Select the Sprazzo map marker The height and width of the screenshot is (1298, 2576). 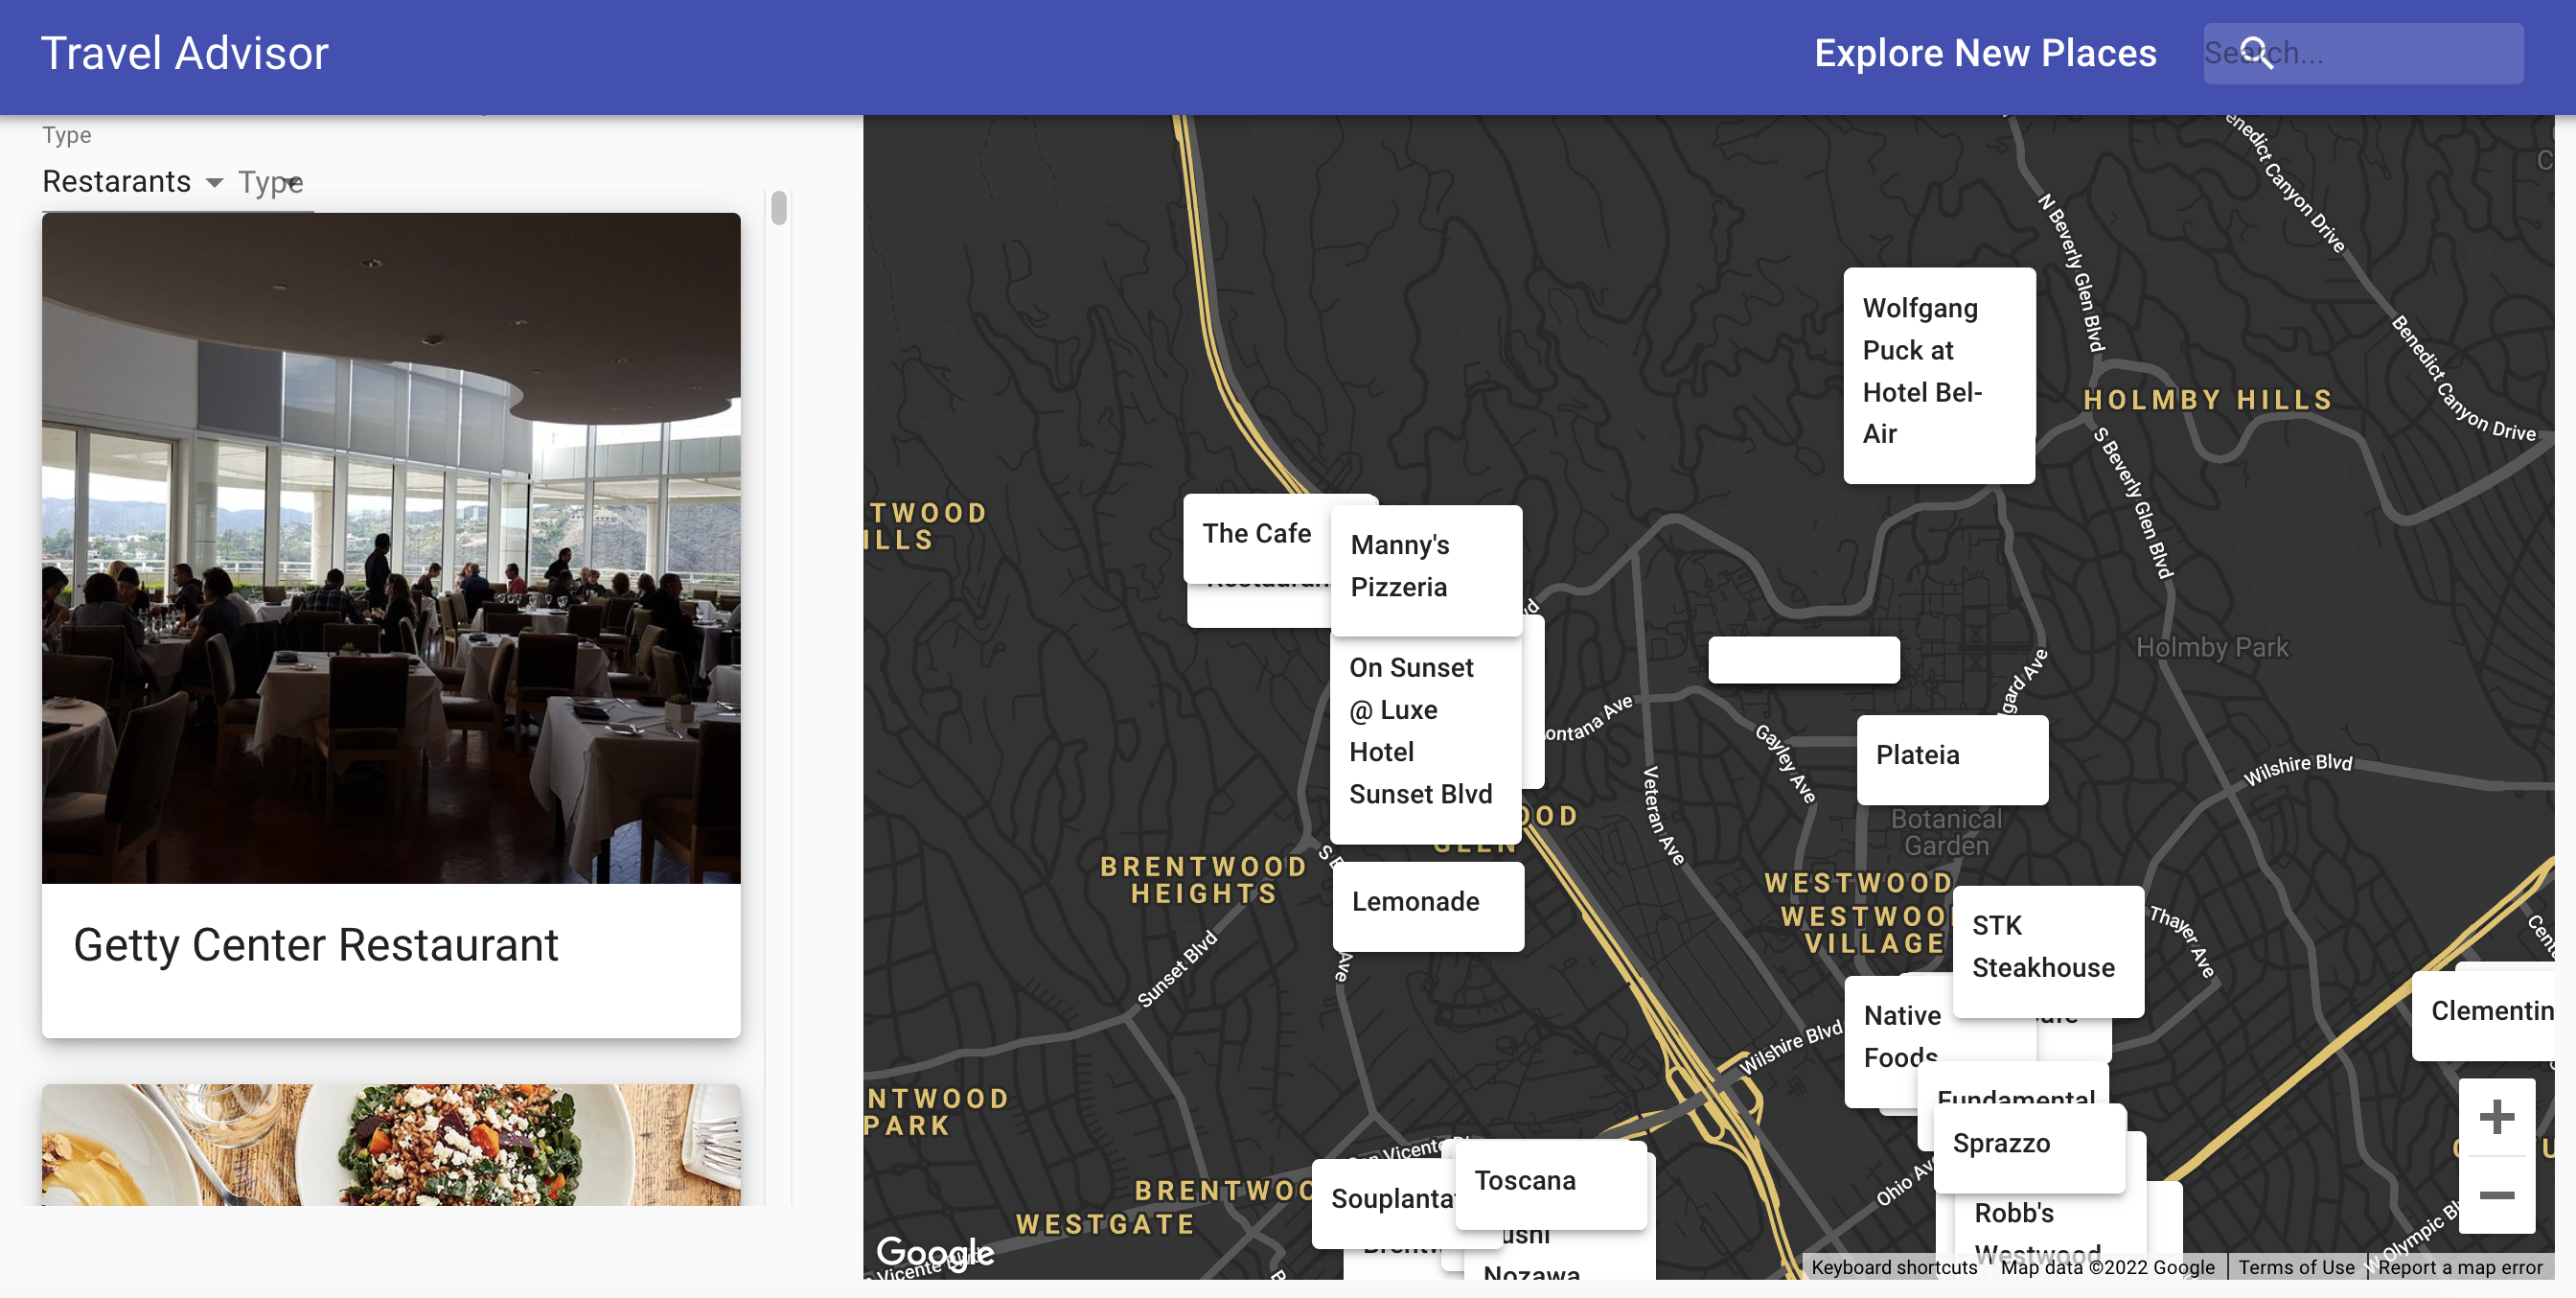(x=2029, y=1148)
